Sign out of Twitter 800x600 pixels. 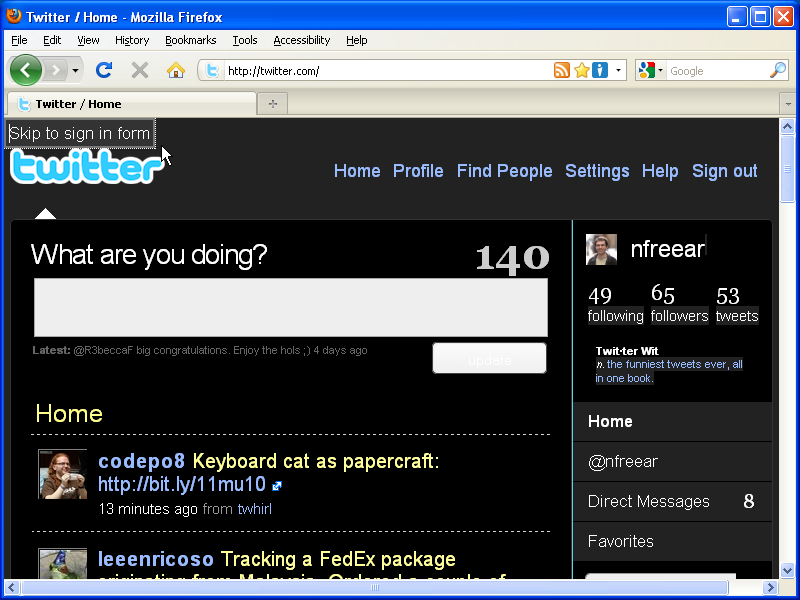click(x=724, y=171)
